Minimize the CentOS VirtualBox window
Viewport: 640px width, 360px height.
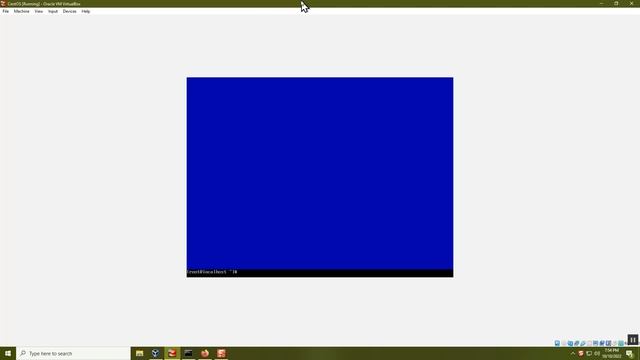pyautogui.click(x=601, y=3)
